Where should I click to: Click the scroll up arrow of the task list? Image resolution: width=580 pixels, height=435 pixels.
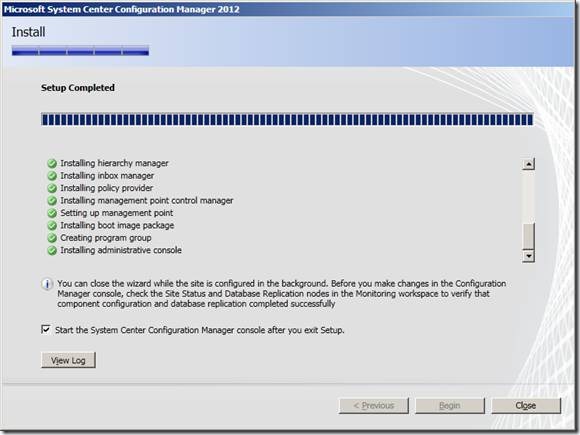tap(529, 164)
